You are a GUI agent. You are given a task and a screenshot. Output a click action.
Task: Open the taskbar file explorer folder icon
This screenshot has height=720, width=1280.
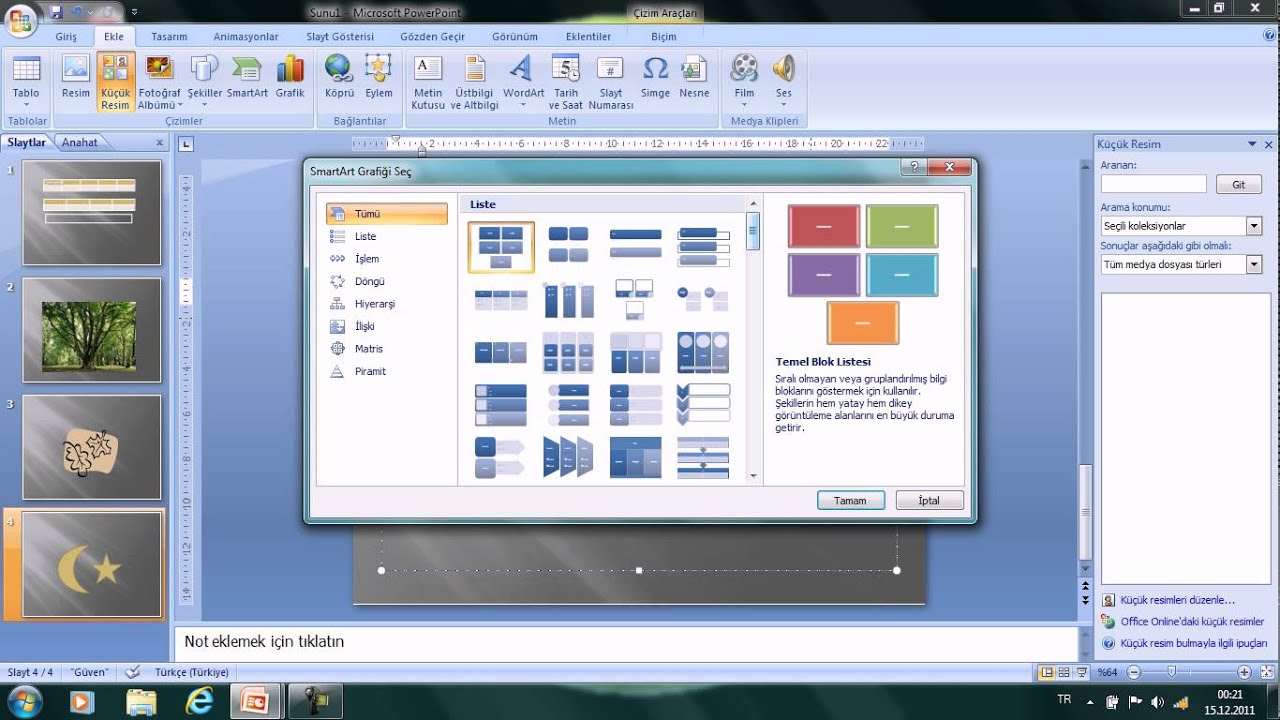[x=142, y=702]
